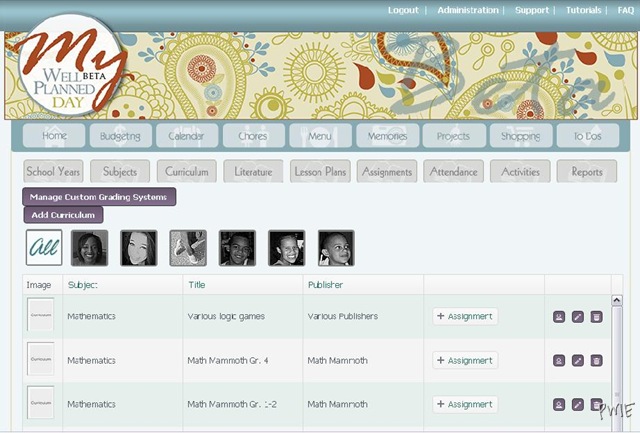Click the Logout link
Screen dimensions: 640x433
pos(403,10)
